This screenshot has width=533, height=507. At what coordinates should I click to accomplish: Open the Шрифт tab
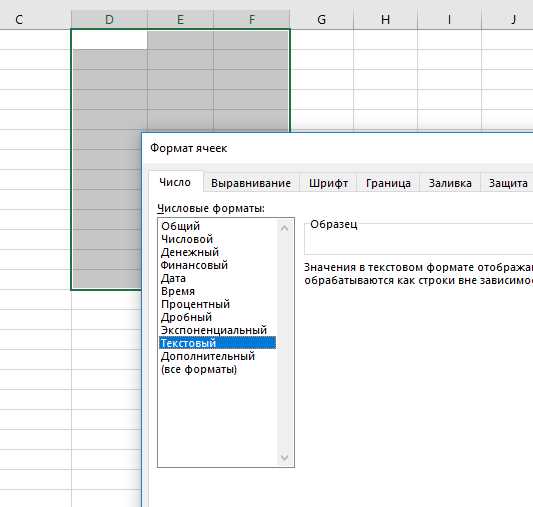pyautogui.click(x=328, y=183)
